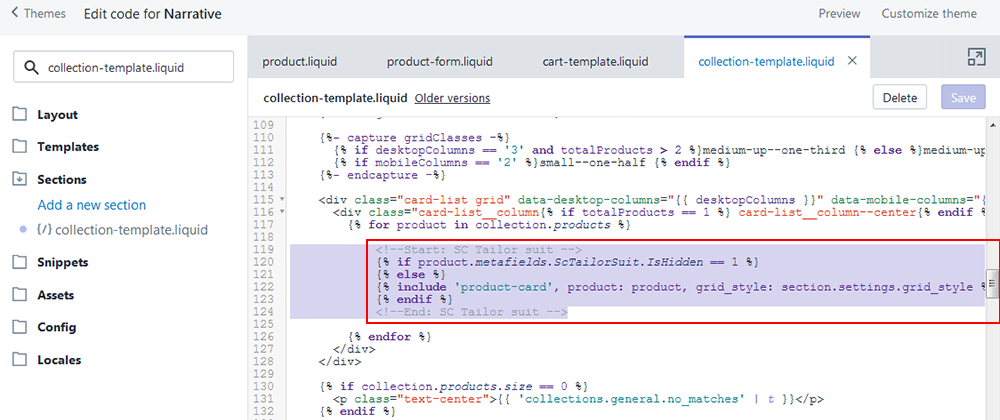Screen dimensions: 1000x420
Task: Click the expand editor fullscreen icon
Action: [x=976, y=58]
